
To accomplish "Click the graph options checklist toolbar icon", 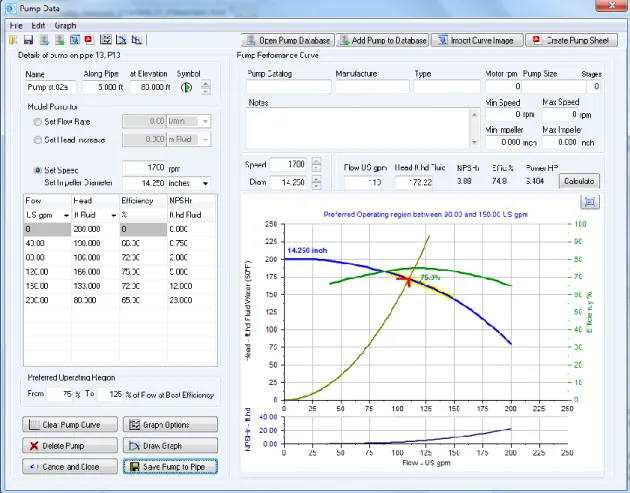I will [x=106, y=40].
